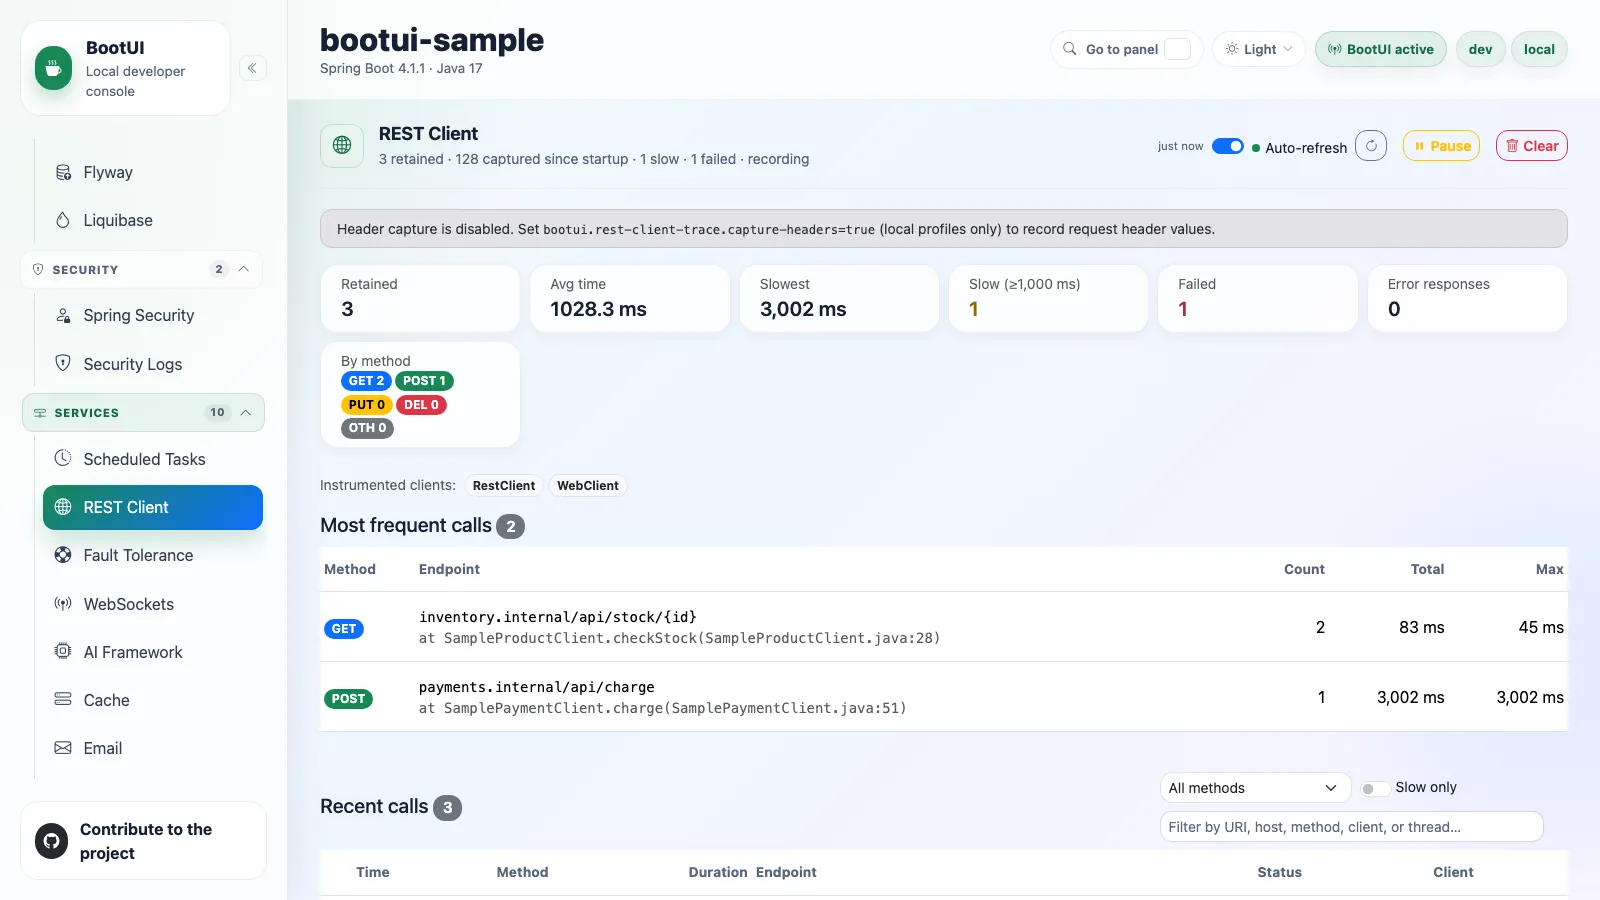Click the Services section icon
Screen dimensions: 1600x900
click(x=40, y=413)
